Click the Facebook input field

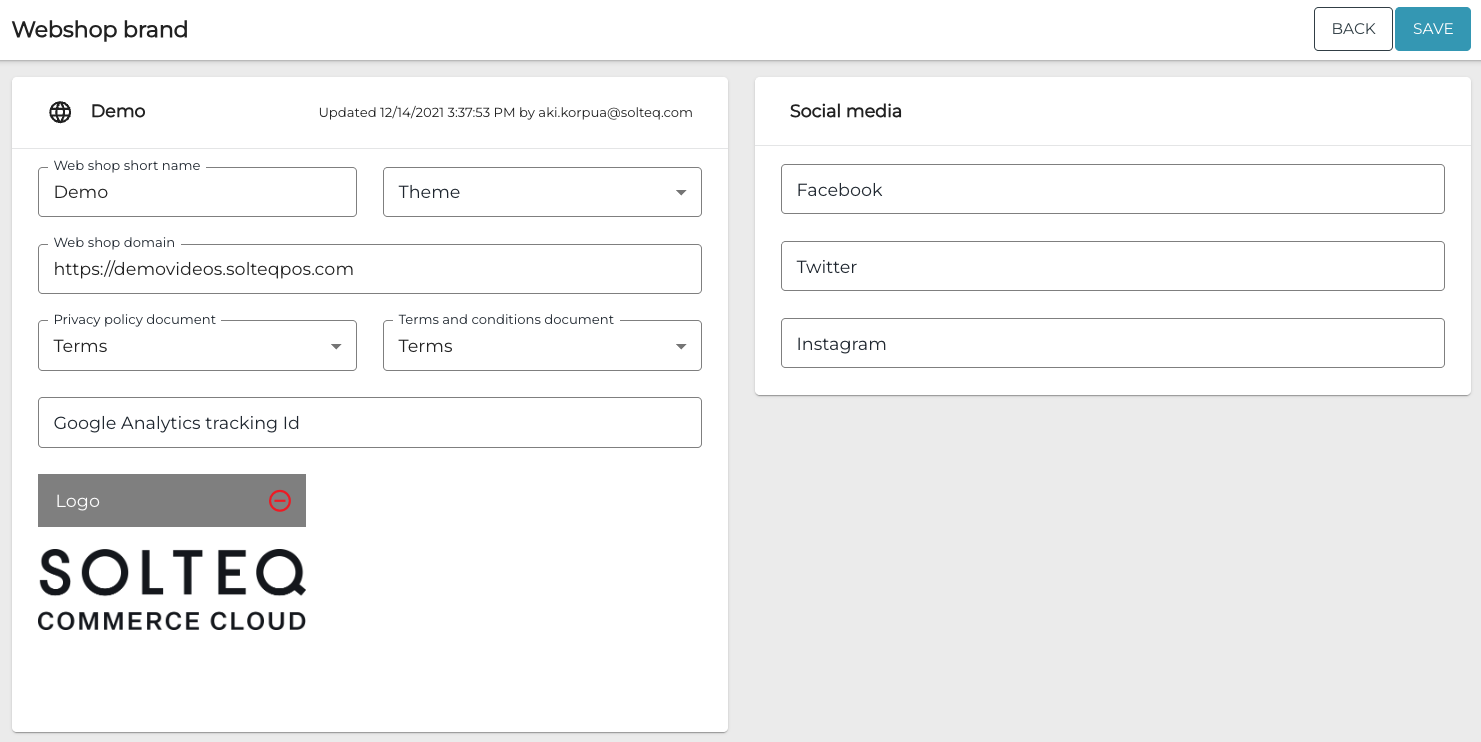point(1113,189)
